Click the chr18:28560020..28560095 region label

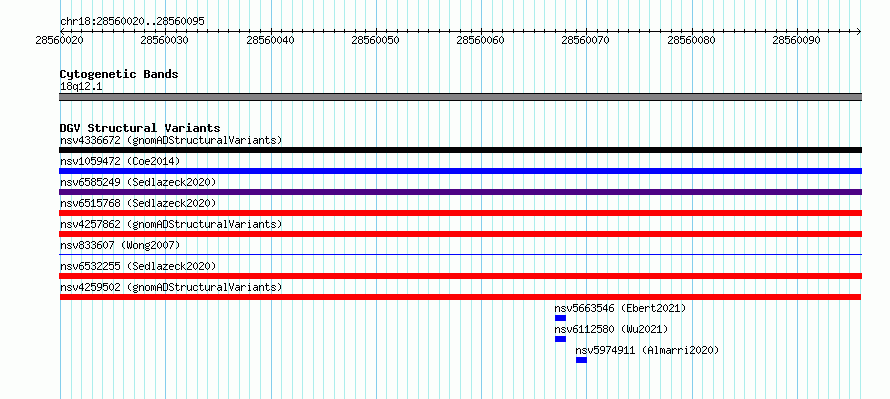(132, 22)
